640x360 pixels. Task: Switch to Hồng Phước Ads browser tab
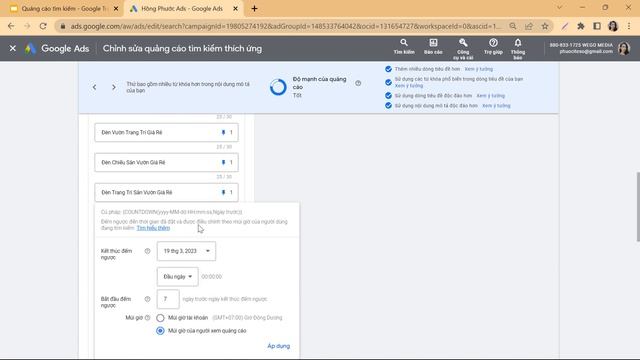tap(182, 9)
